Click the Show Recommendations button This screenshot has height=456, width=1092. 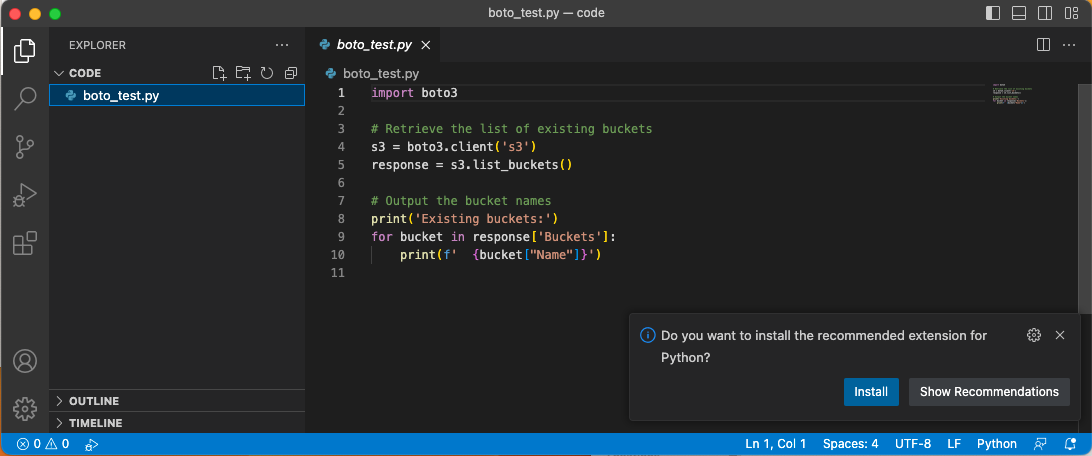coord(989,392)
